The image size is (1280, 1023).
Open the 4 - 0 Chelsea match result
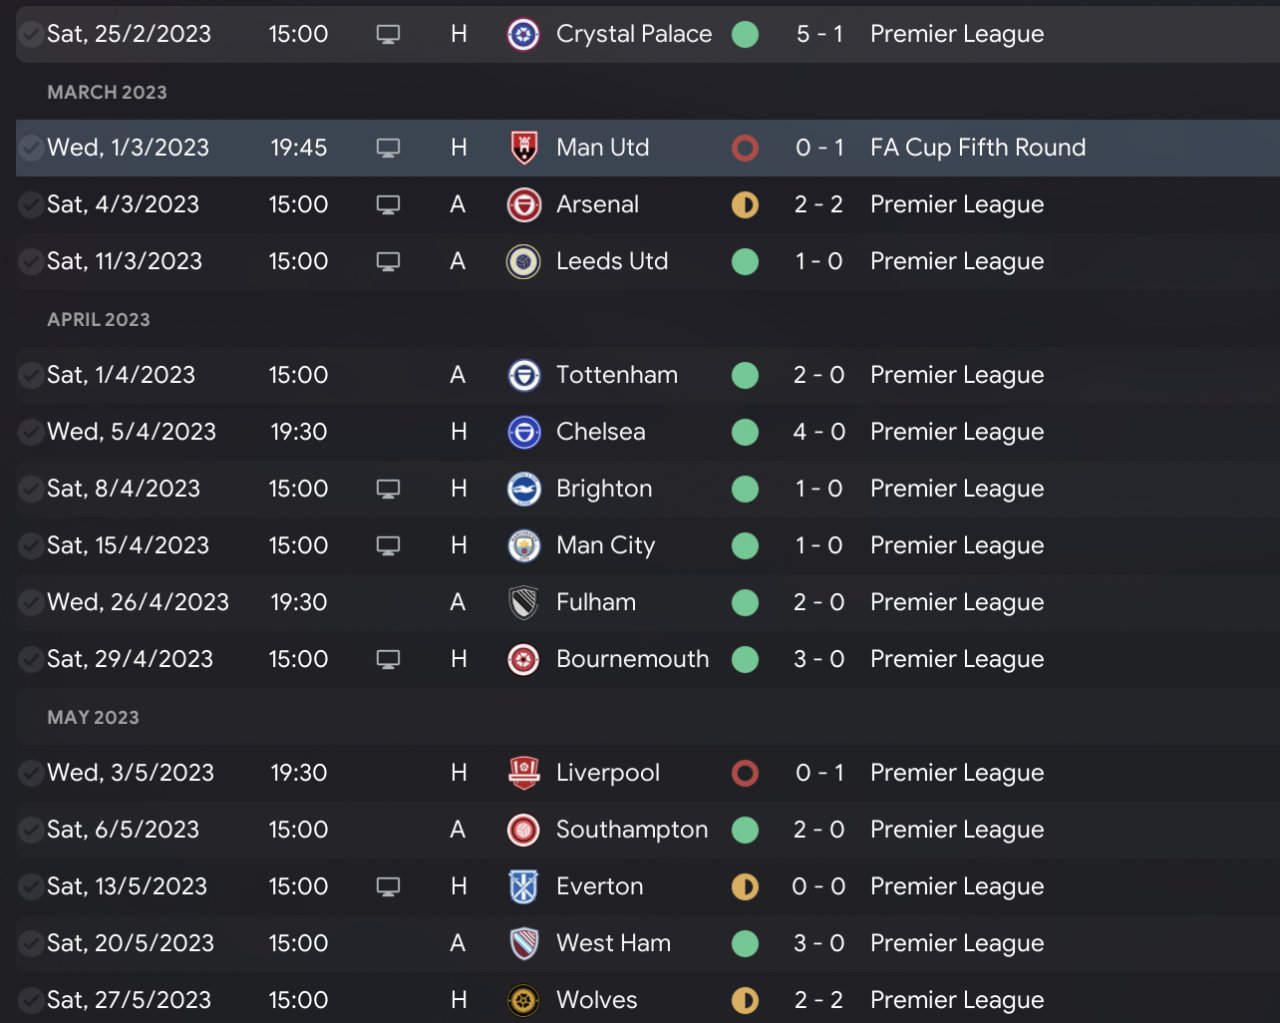pos(819,432)
